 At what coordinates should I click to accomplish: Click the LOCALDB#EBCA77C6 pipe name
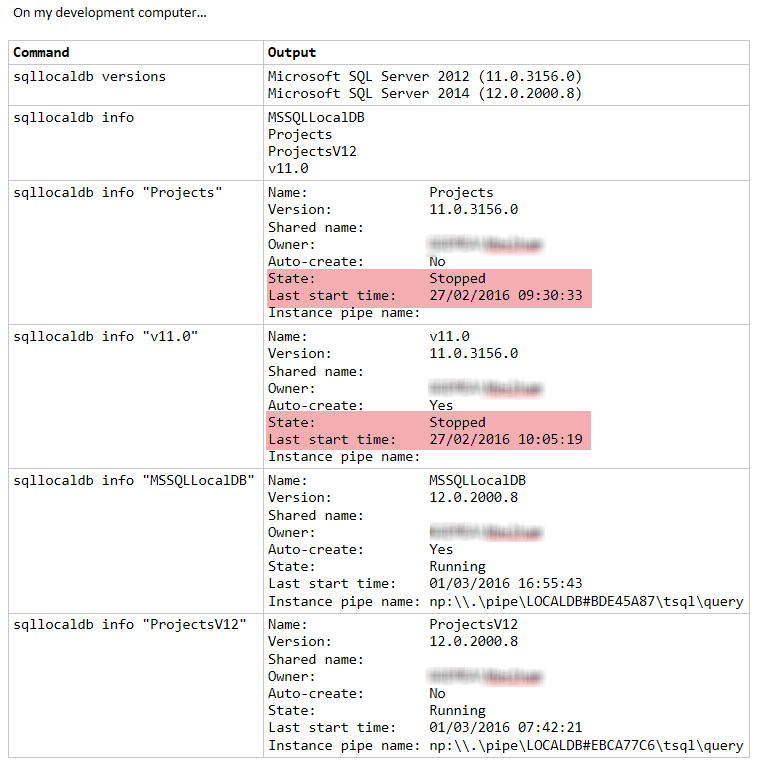586,745
